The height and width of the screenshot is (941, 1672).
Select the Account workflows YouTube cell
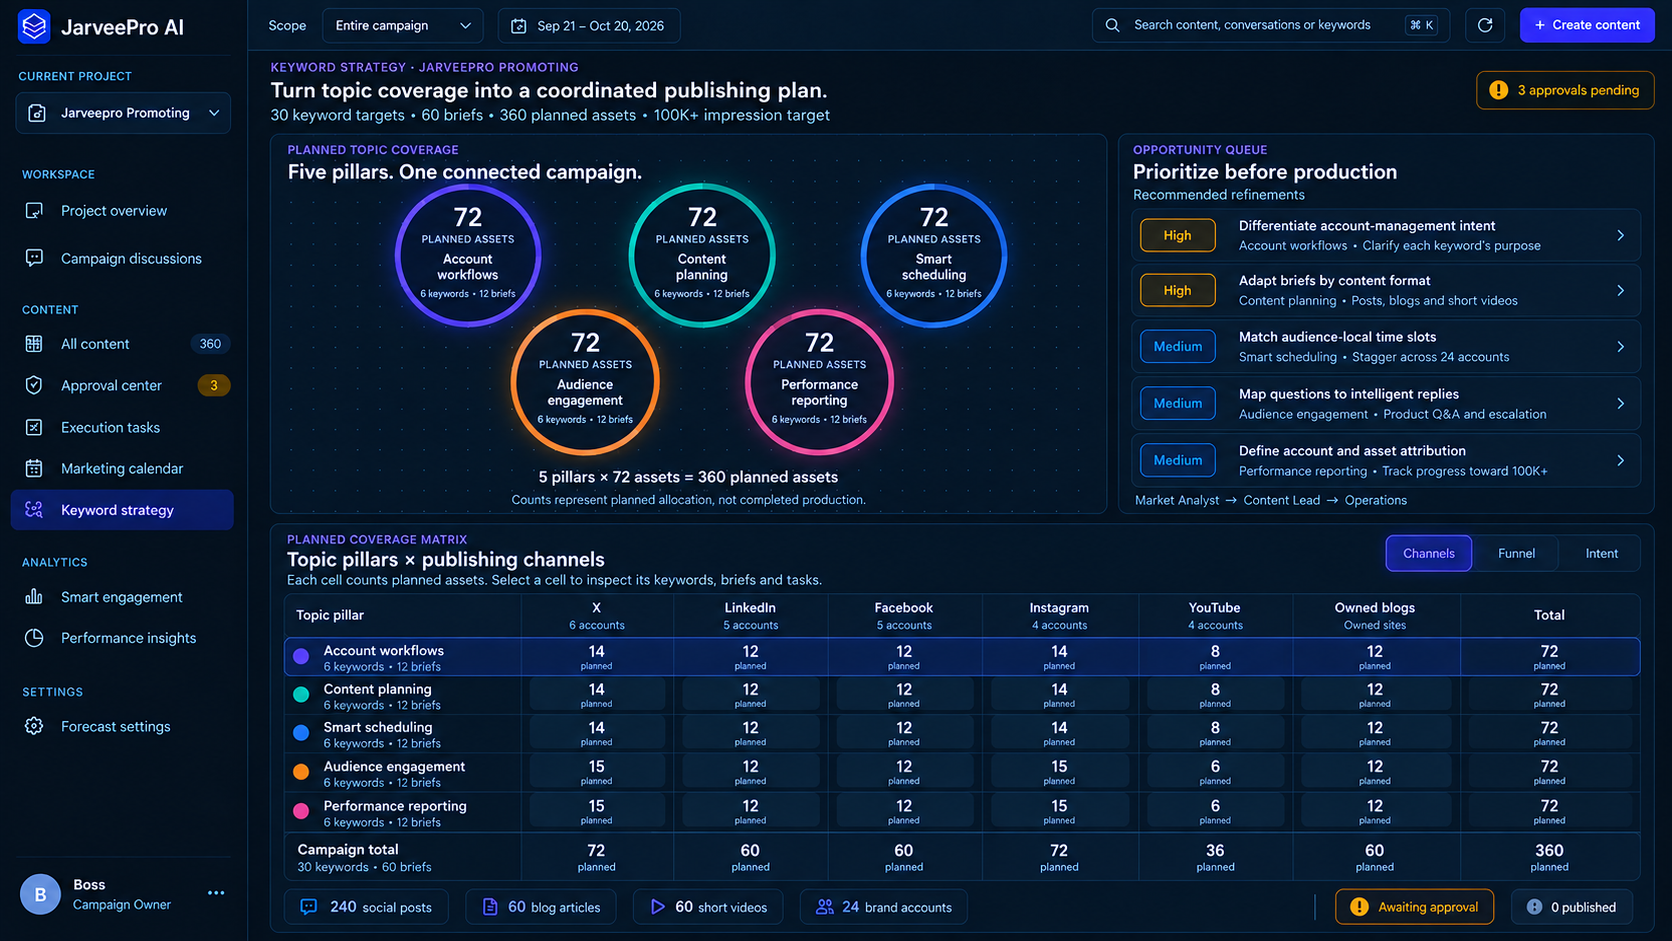click(x=1215, y=657)
